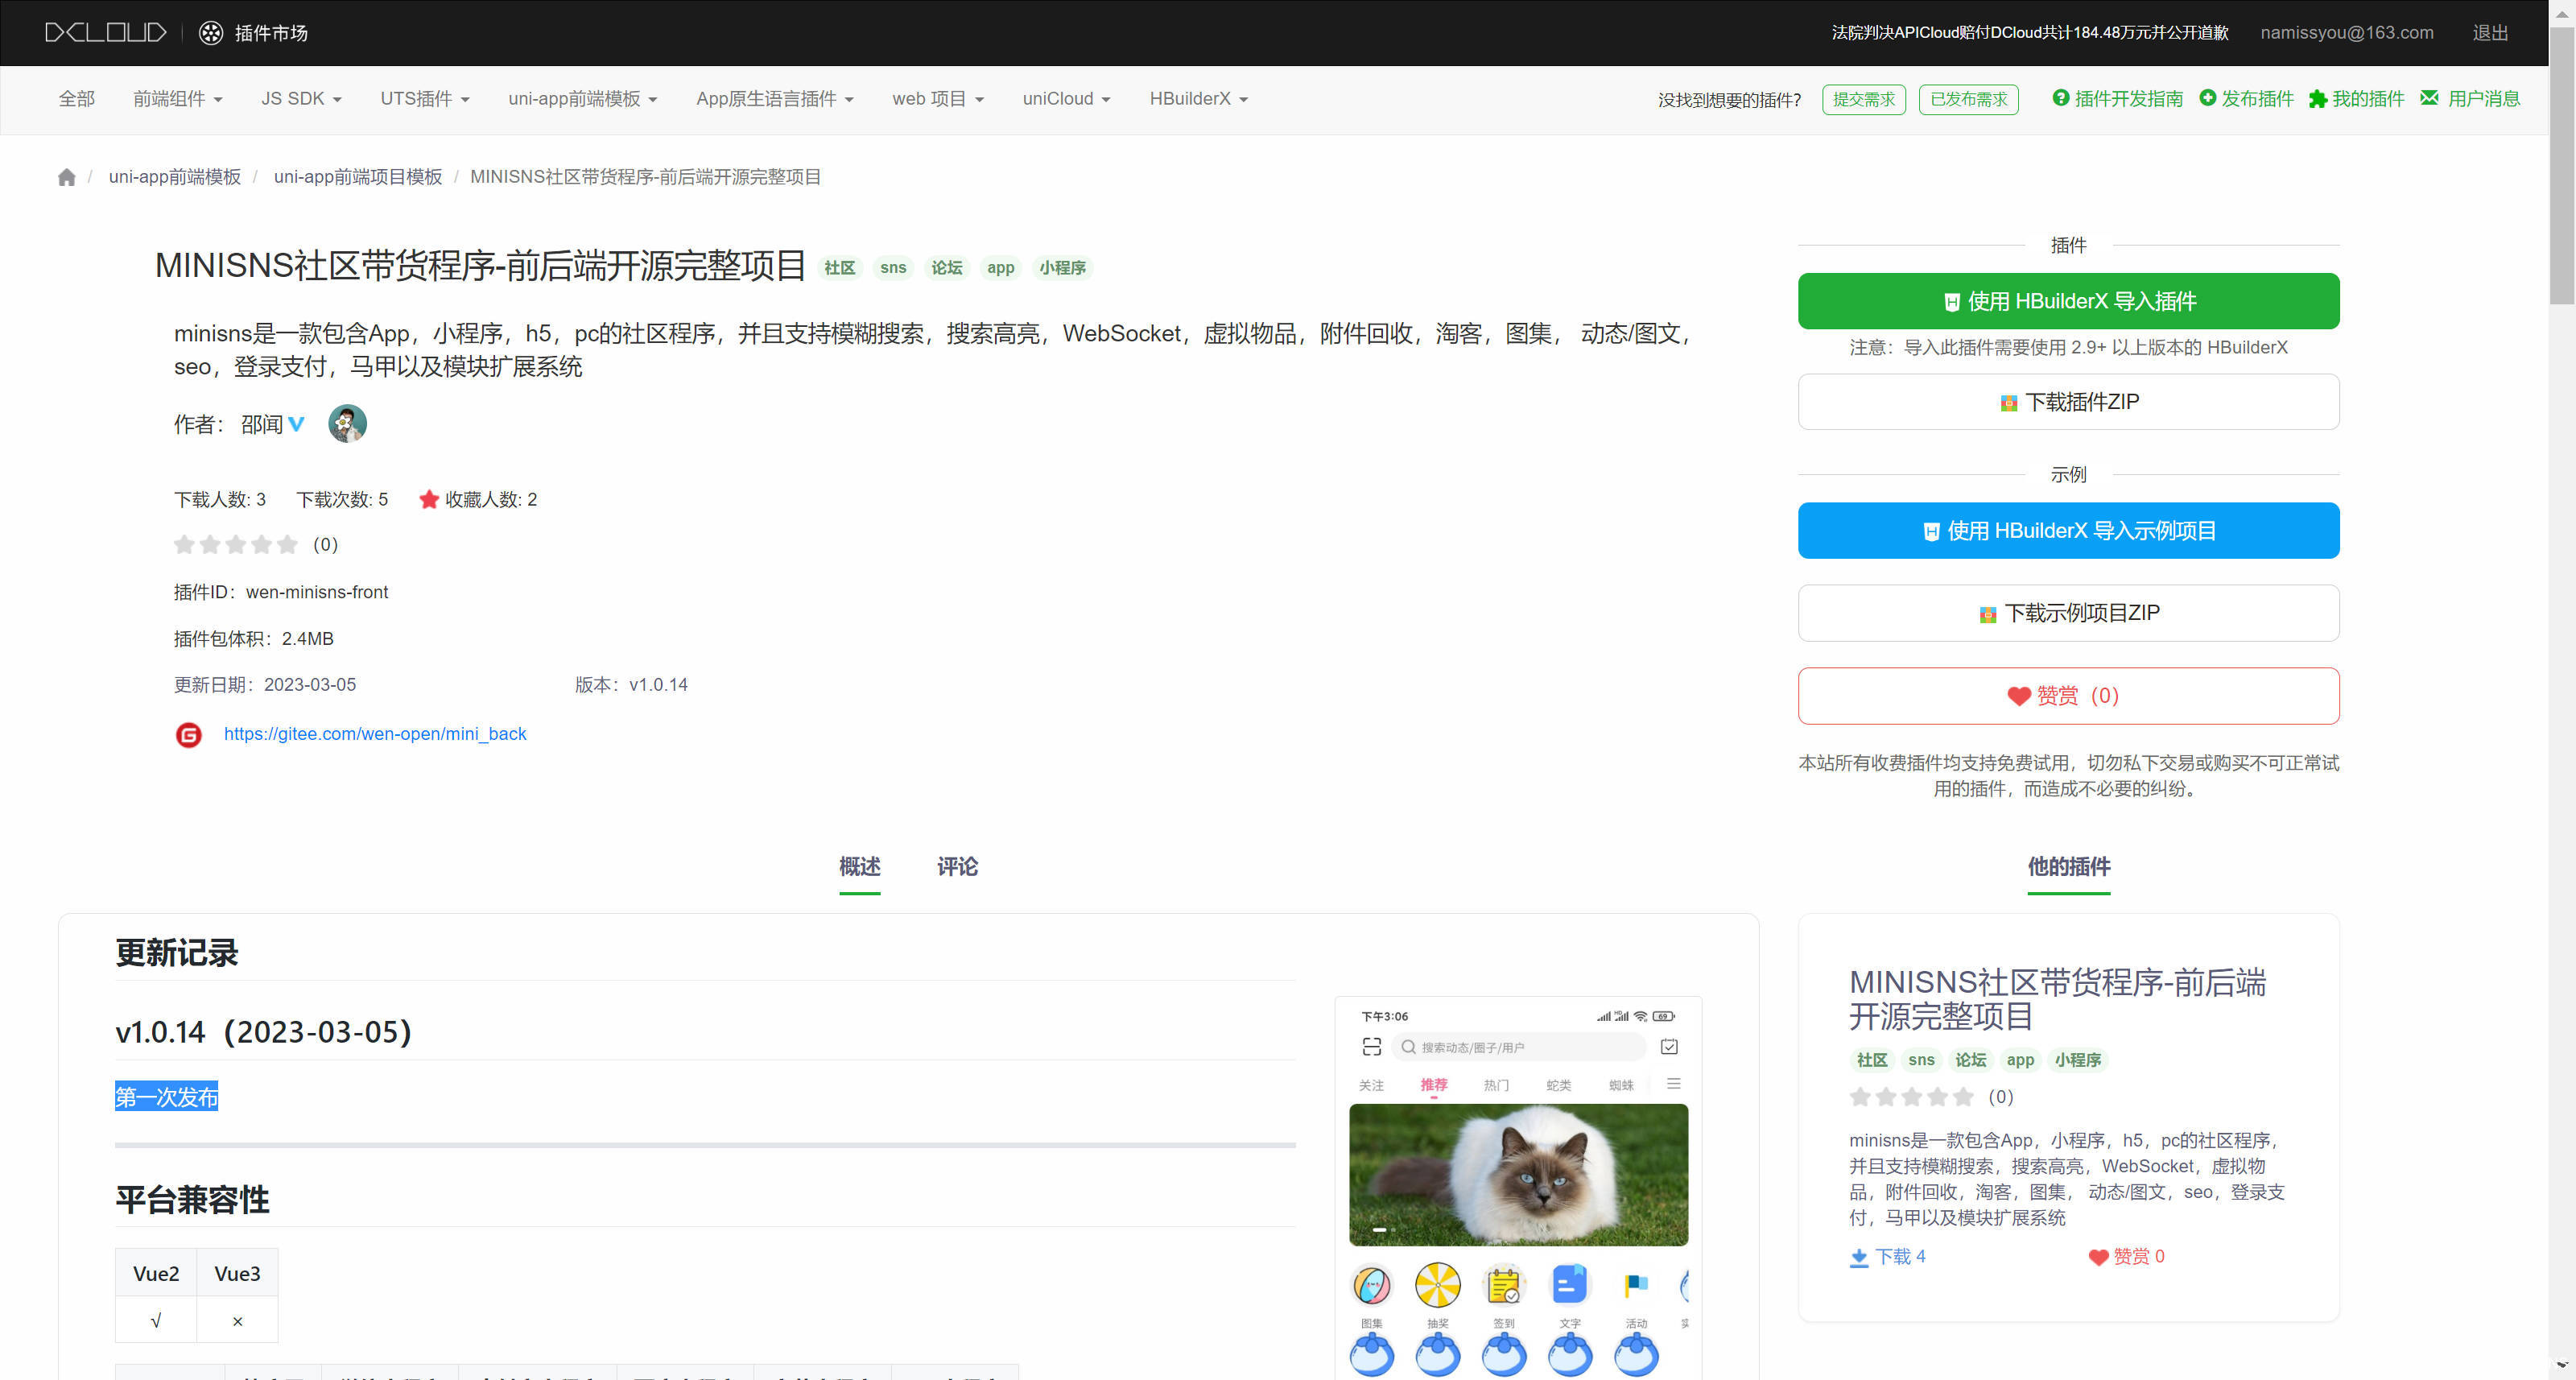Click 退出 logout link

pyautogui.click(x=2490, y=32)
